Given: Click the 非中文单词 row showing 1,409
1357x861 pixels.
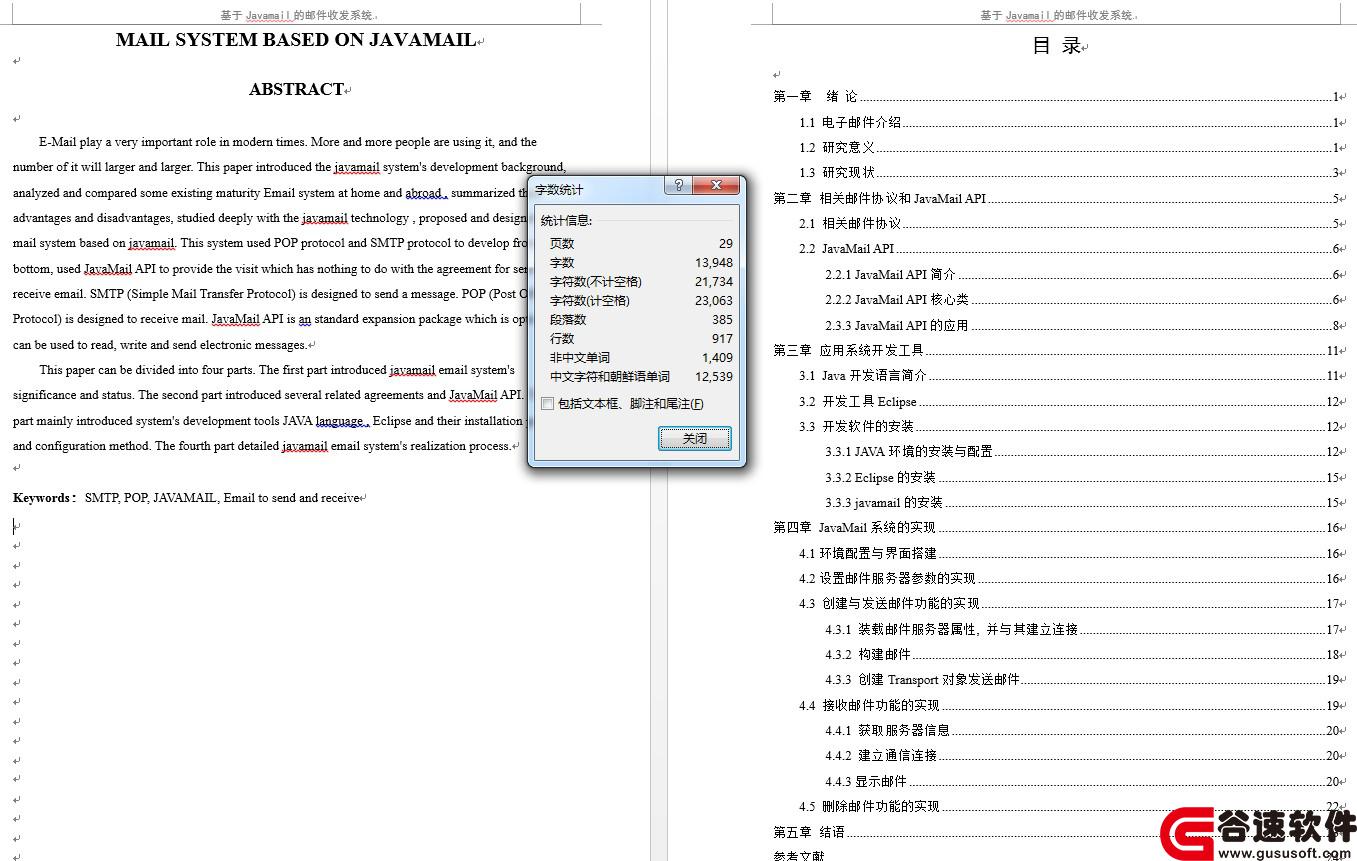Looking at the screenshot, I should [640, 357].
